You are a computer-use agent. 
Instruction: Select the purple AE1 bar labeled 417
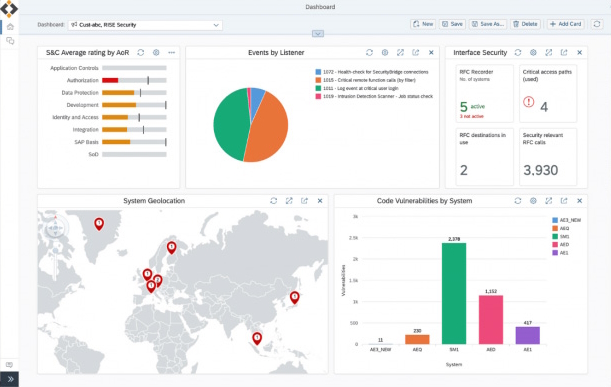pos(528,336)
